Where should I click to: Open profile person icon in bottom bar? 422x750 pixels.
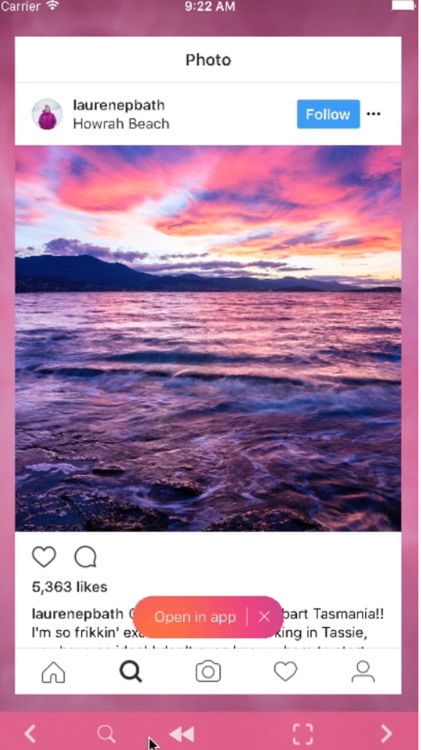pyautogui.click(x=363, y=672)
